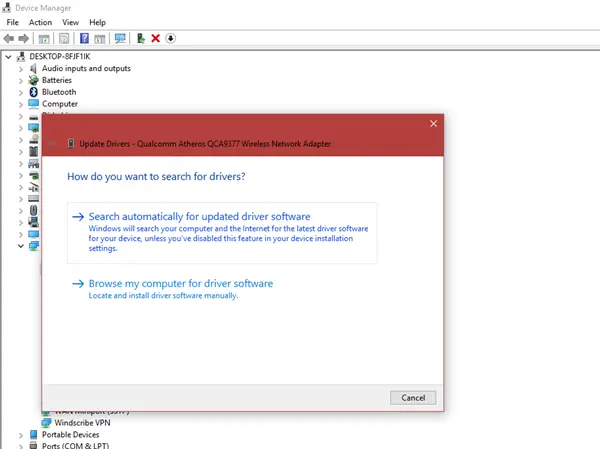This screenshot has height=449, width=600.
Task: Select the Ports (COM & LPT) tree label
Action: [x=75, y=446]
